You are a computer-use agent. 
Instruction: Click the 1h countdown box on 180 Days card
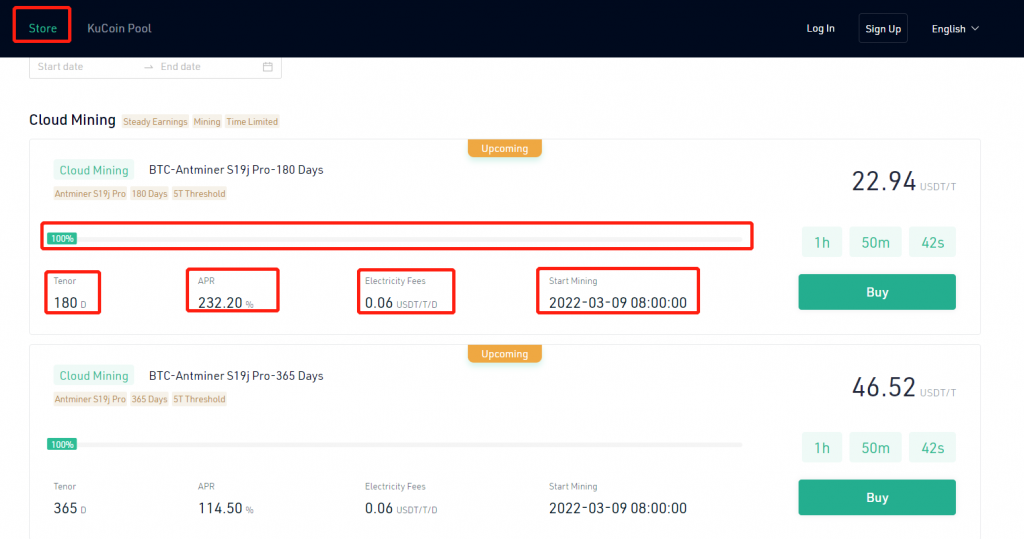[822, 242]
